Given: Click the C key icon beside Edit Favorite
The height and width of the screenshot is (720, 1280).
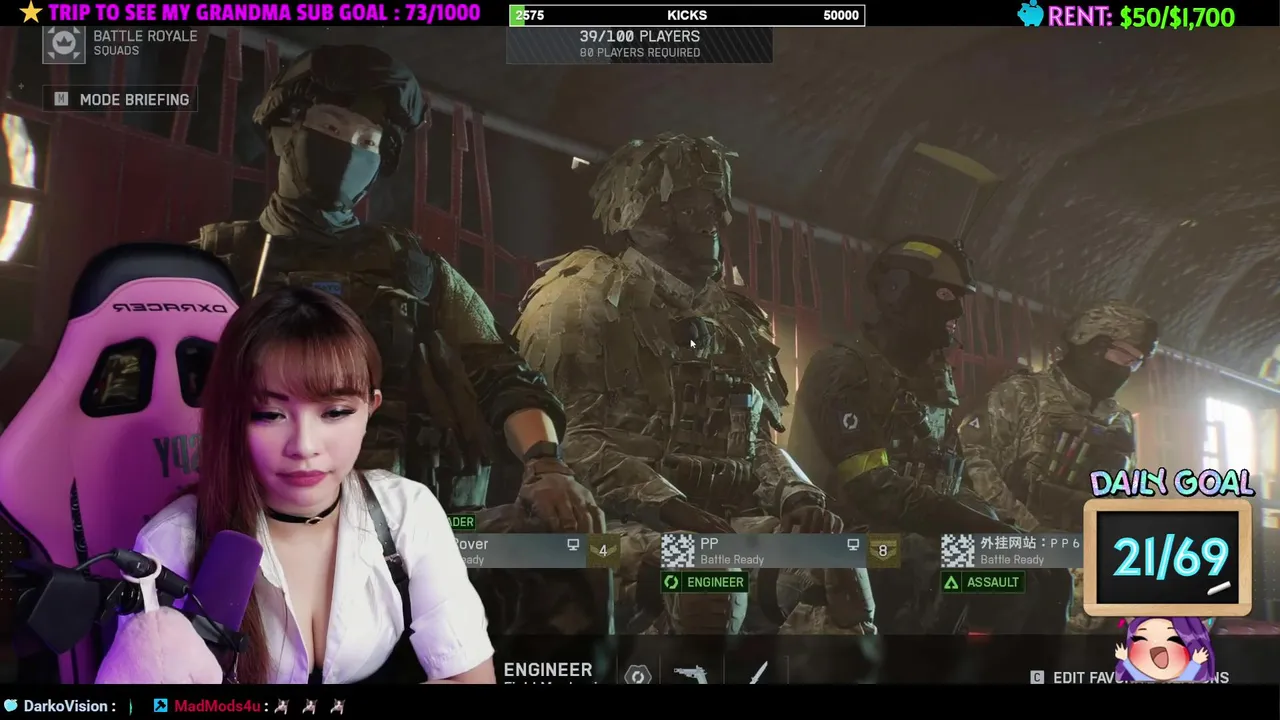Looking at the screenshot, I should pyautogui.click(x=1037, y=677).
